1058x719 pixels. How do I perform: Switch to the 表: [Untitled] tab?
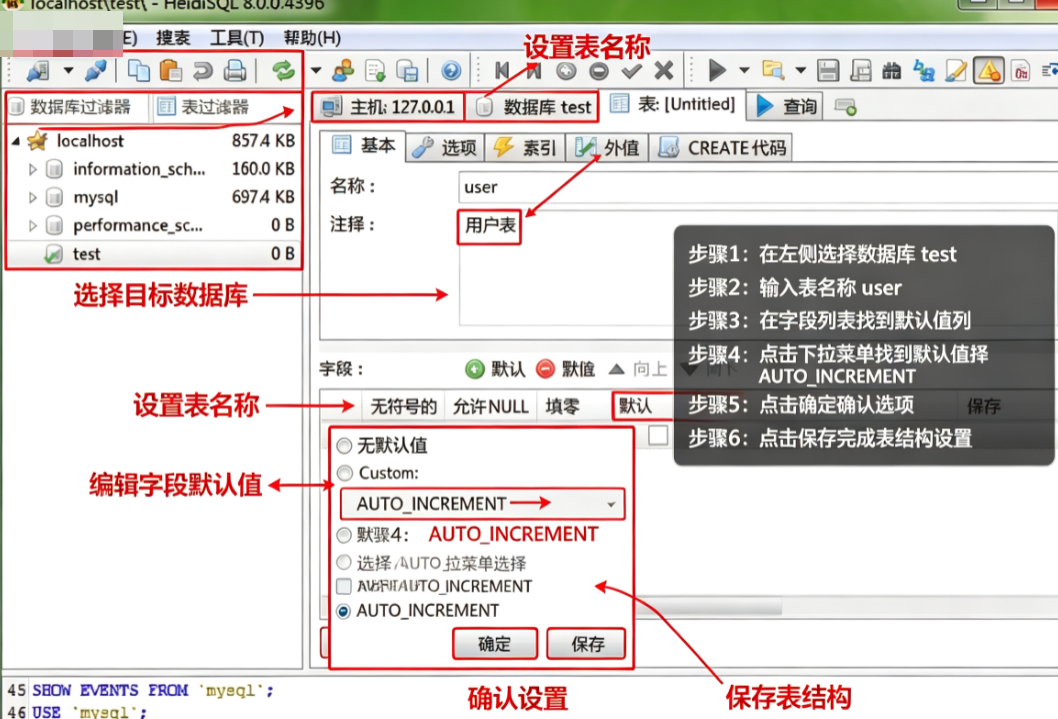coord(673,105)
